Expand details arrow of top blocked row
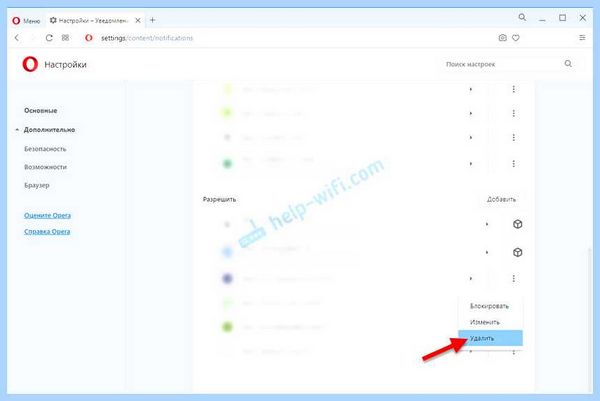The height and width of the screenshot is (401, 600). pos(471,89)
